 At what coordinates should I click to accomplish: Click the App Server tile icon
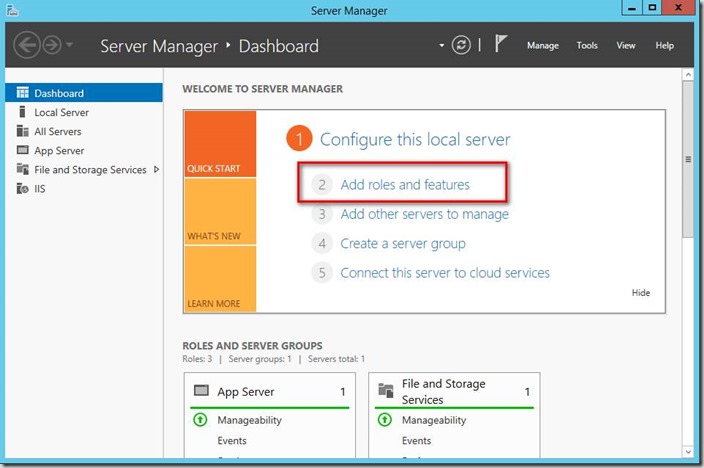point(201,391)
